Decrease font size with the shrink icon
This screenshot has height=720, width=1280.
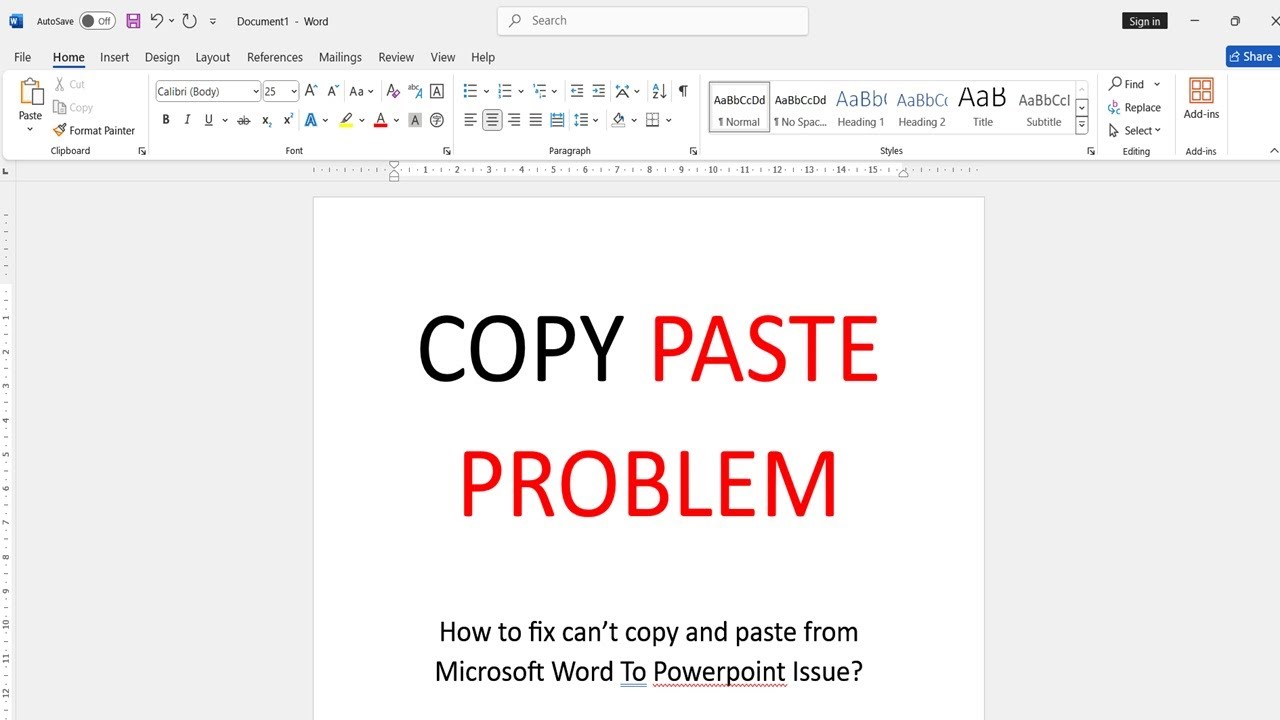point(333,91)
